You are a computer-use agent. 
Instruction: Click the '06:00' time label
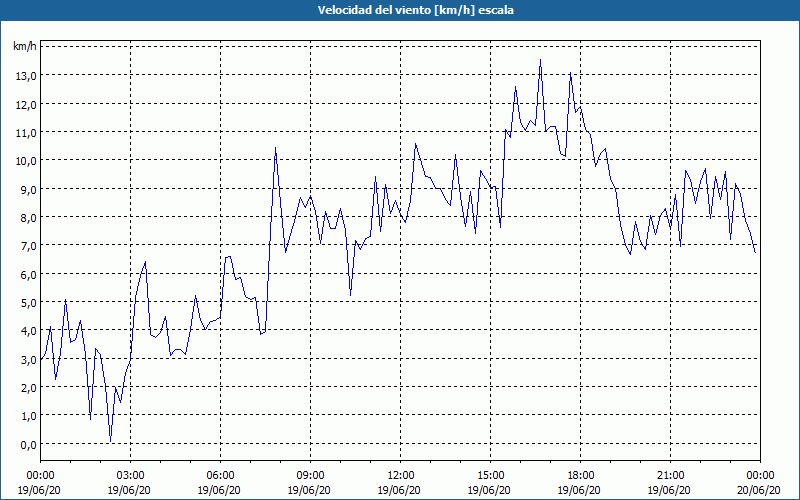220,476
